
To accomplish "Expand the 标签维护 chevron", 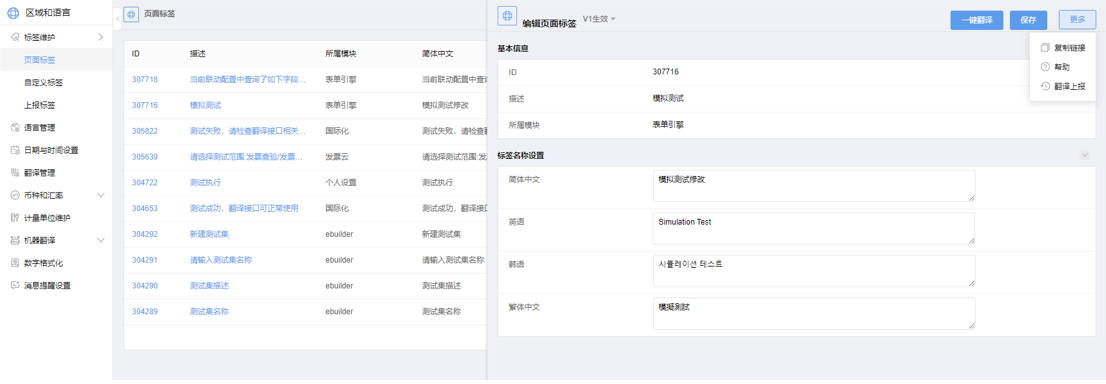I will click(101, 37).
